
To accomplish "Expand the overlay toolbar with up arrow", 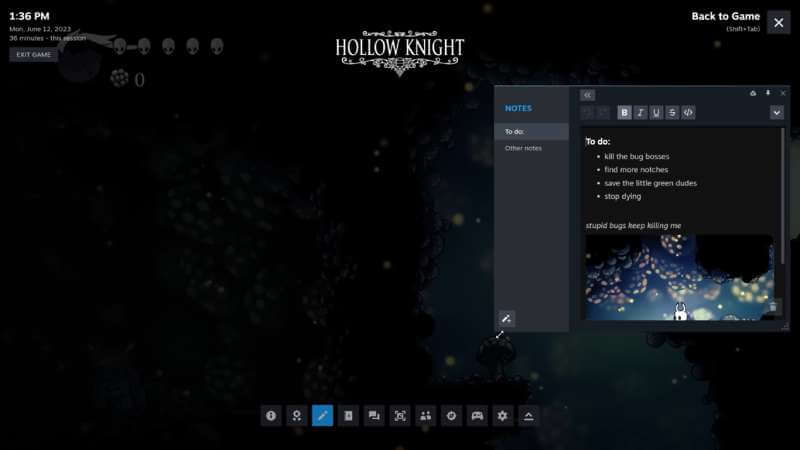I will coord(529,416).
